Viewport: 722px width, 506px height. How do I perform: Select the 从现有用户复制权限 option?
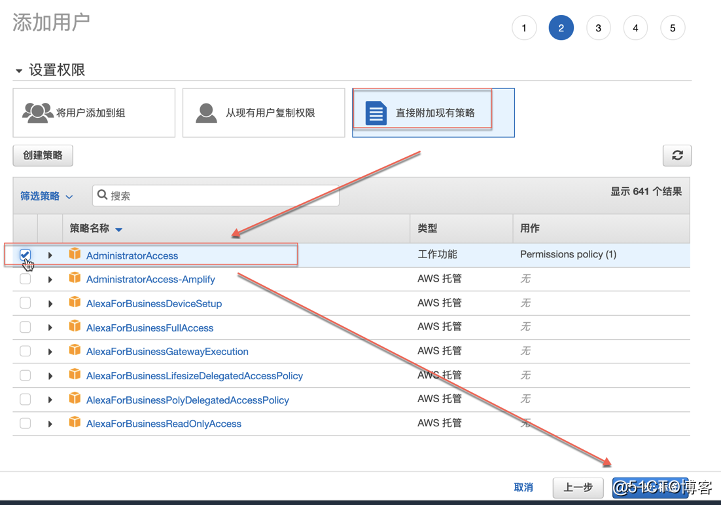pyautogui.click(x=263, y=113)
